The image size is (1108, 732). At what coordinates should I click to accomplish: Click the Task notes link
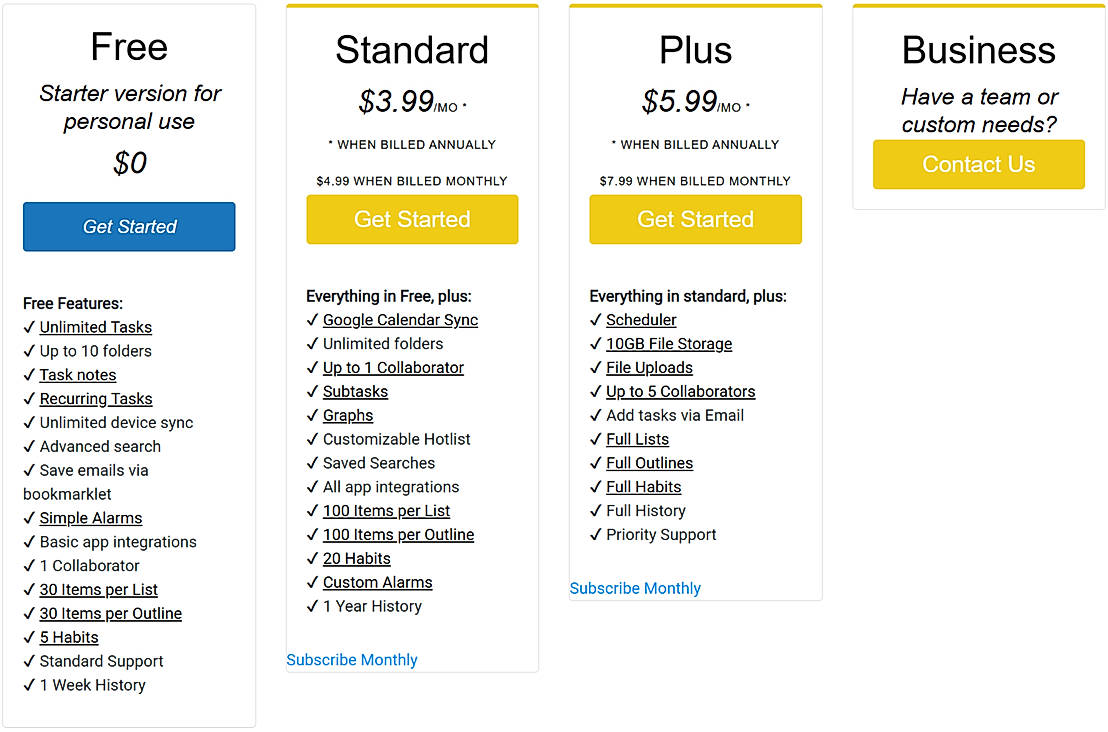[x=78, y=375]
